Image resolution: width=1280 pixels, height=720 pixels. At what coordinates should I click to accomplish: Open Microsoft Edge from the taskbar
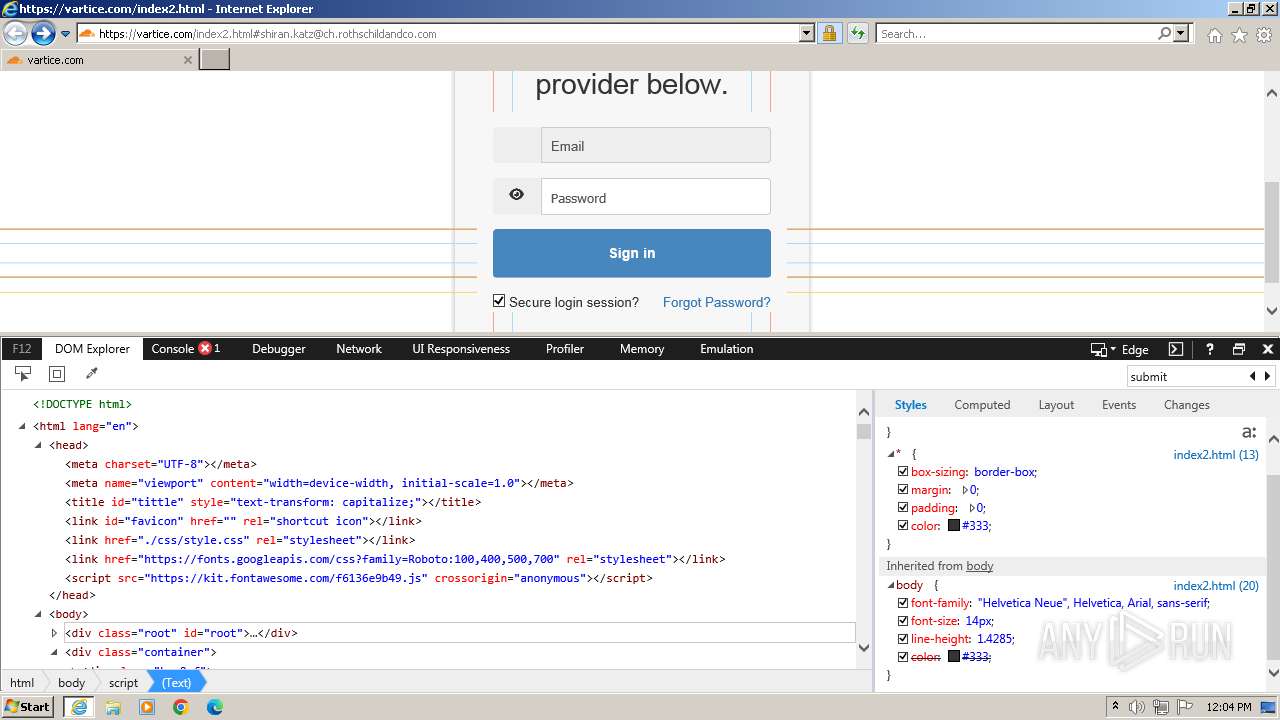point(214,707)
